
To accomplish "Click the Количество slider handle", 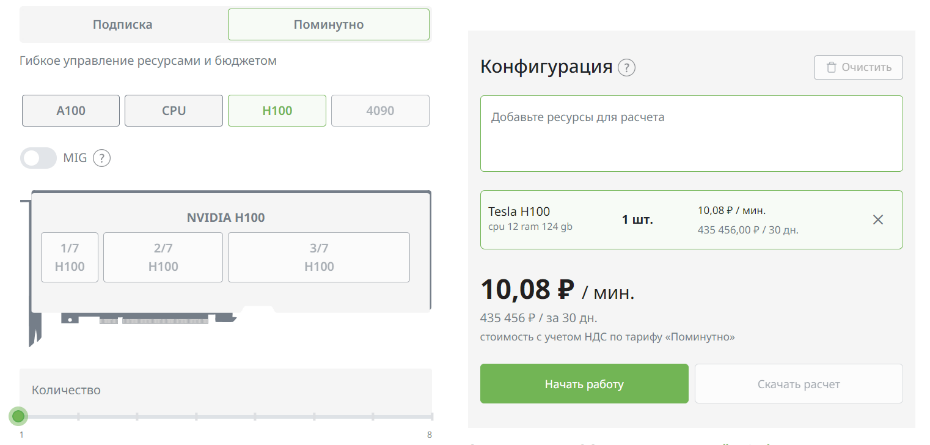I will pos(18,416).
